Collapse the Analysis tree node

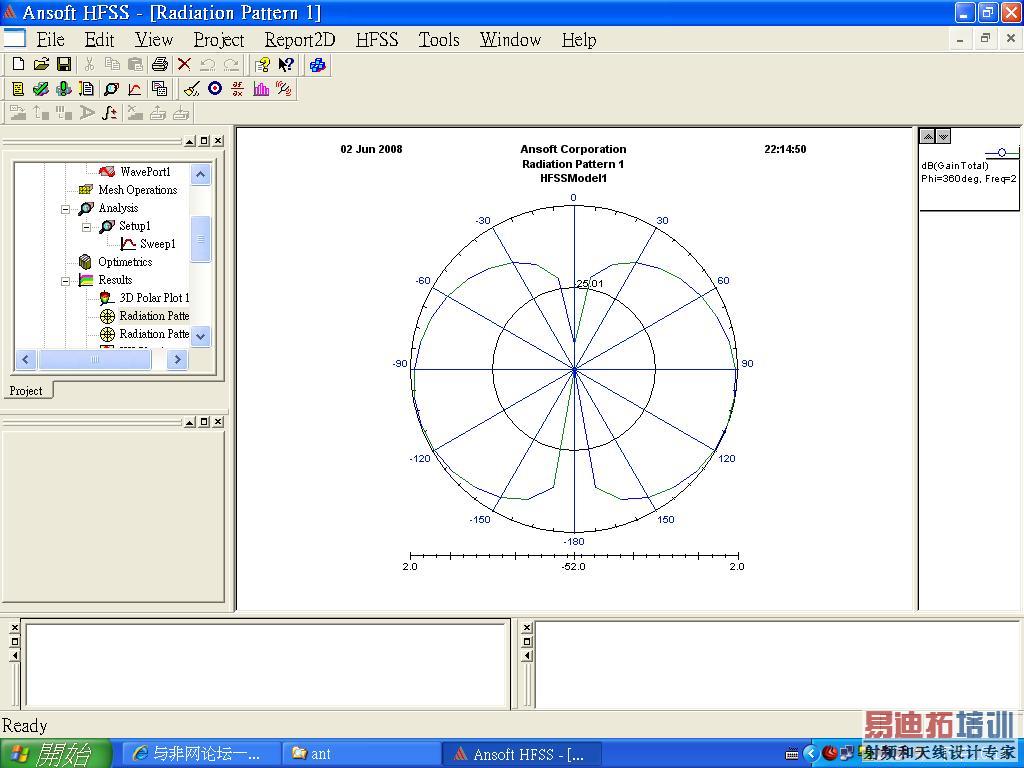[66, 208]
